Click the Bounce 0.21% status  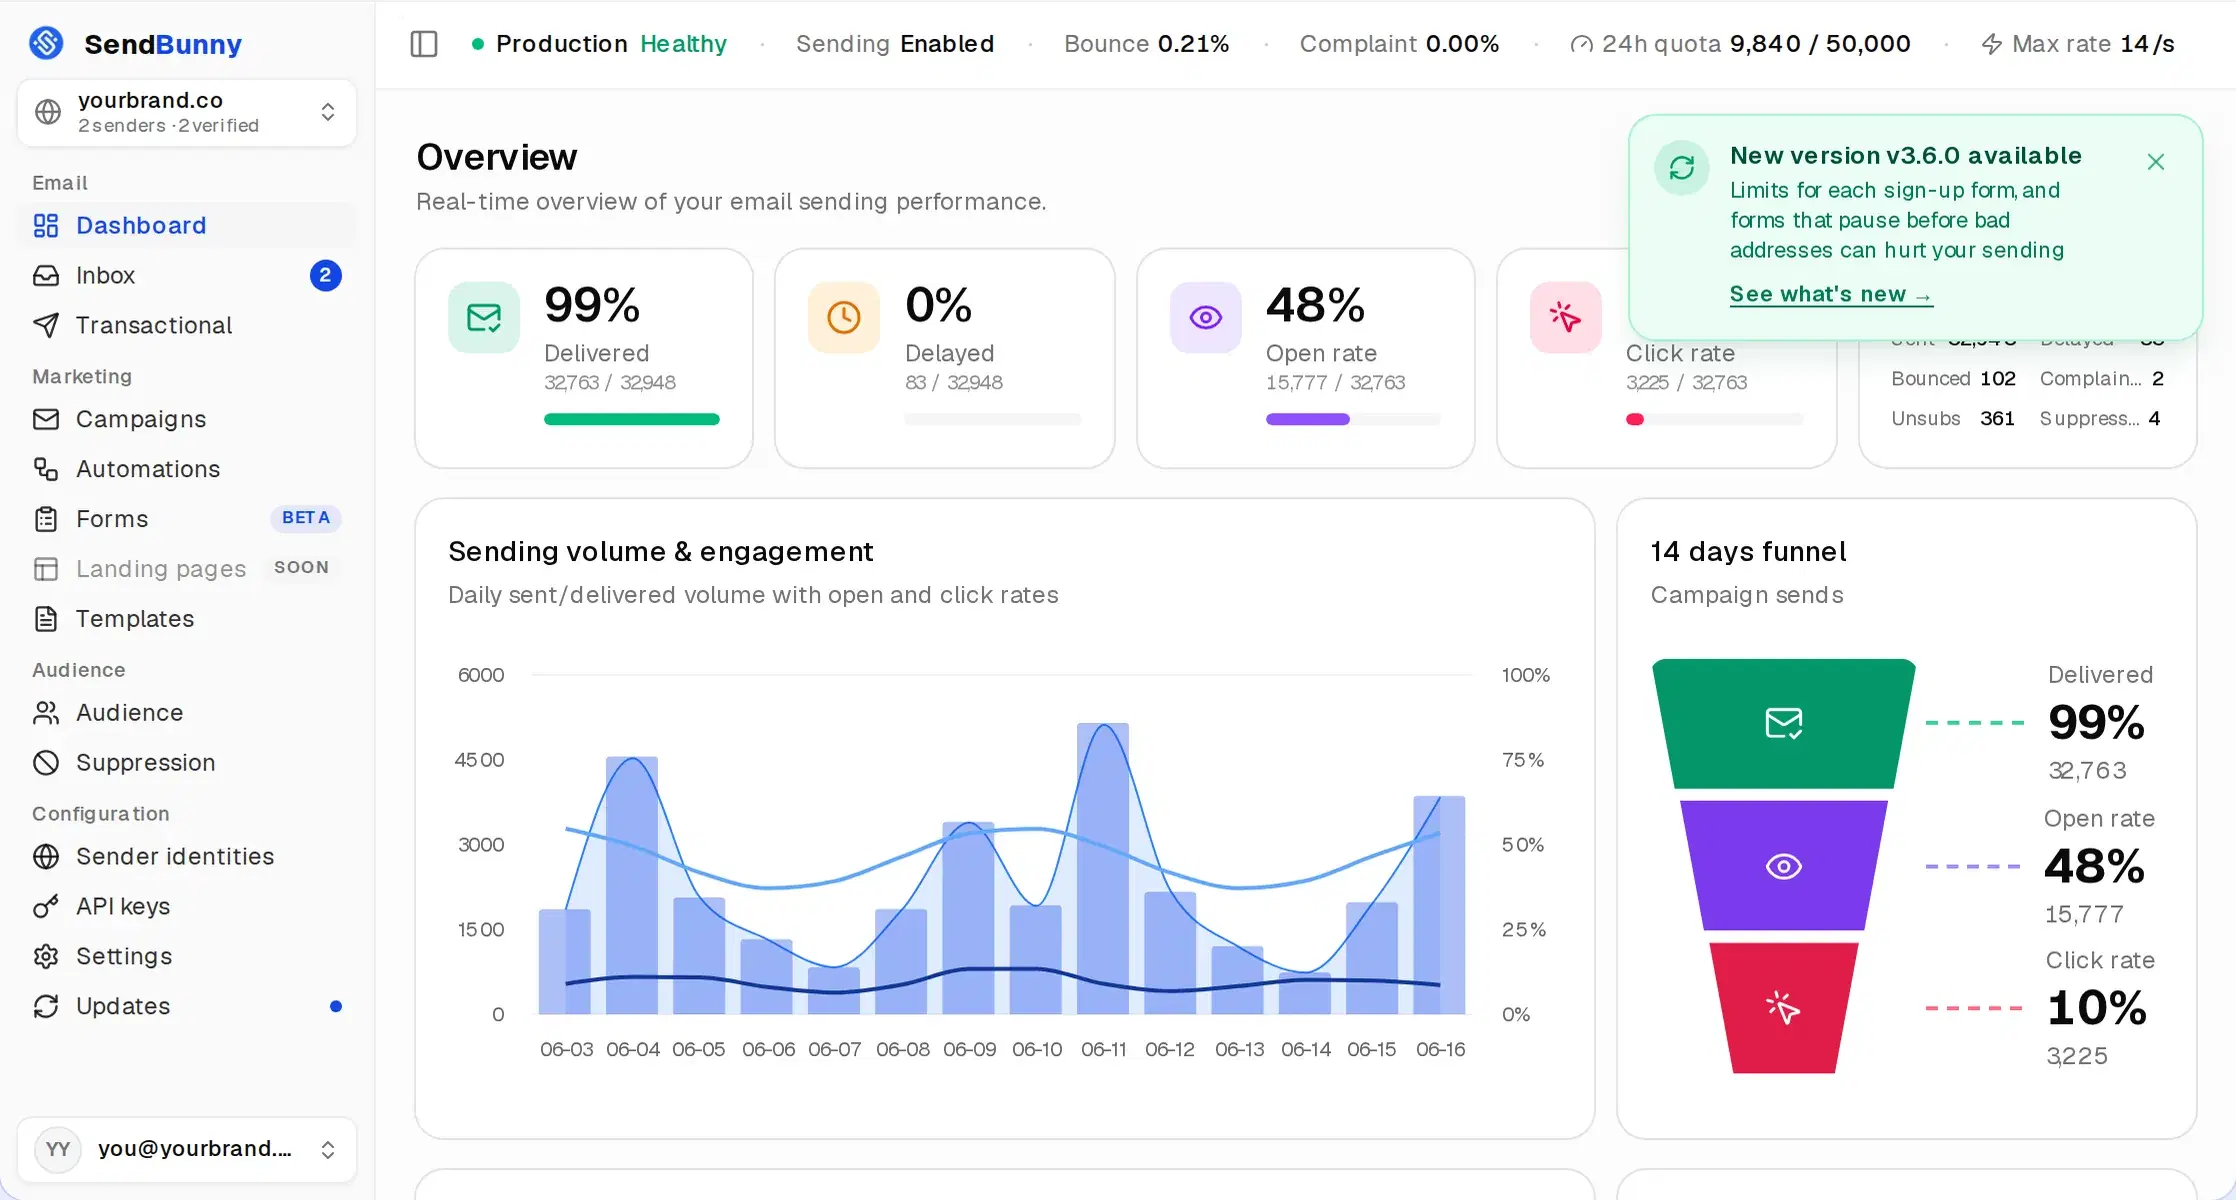coord(1146,44)
